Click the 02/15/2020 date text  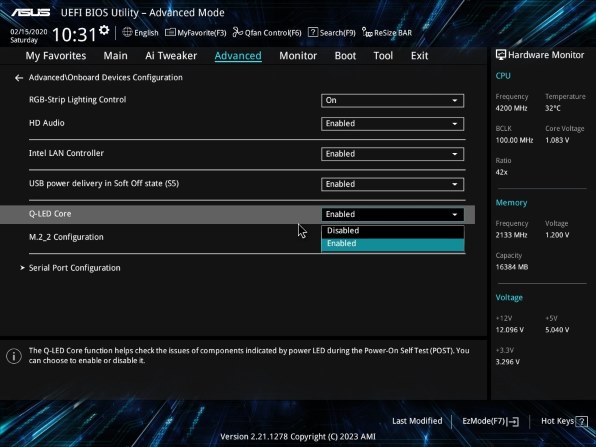(x=29, y=32)
